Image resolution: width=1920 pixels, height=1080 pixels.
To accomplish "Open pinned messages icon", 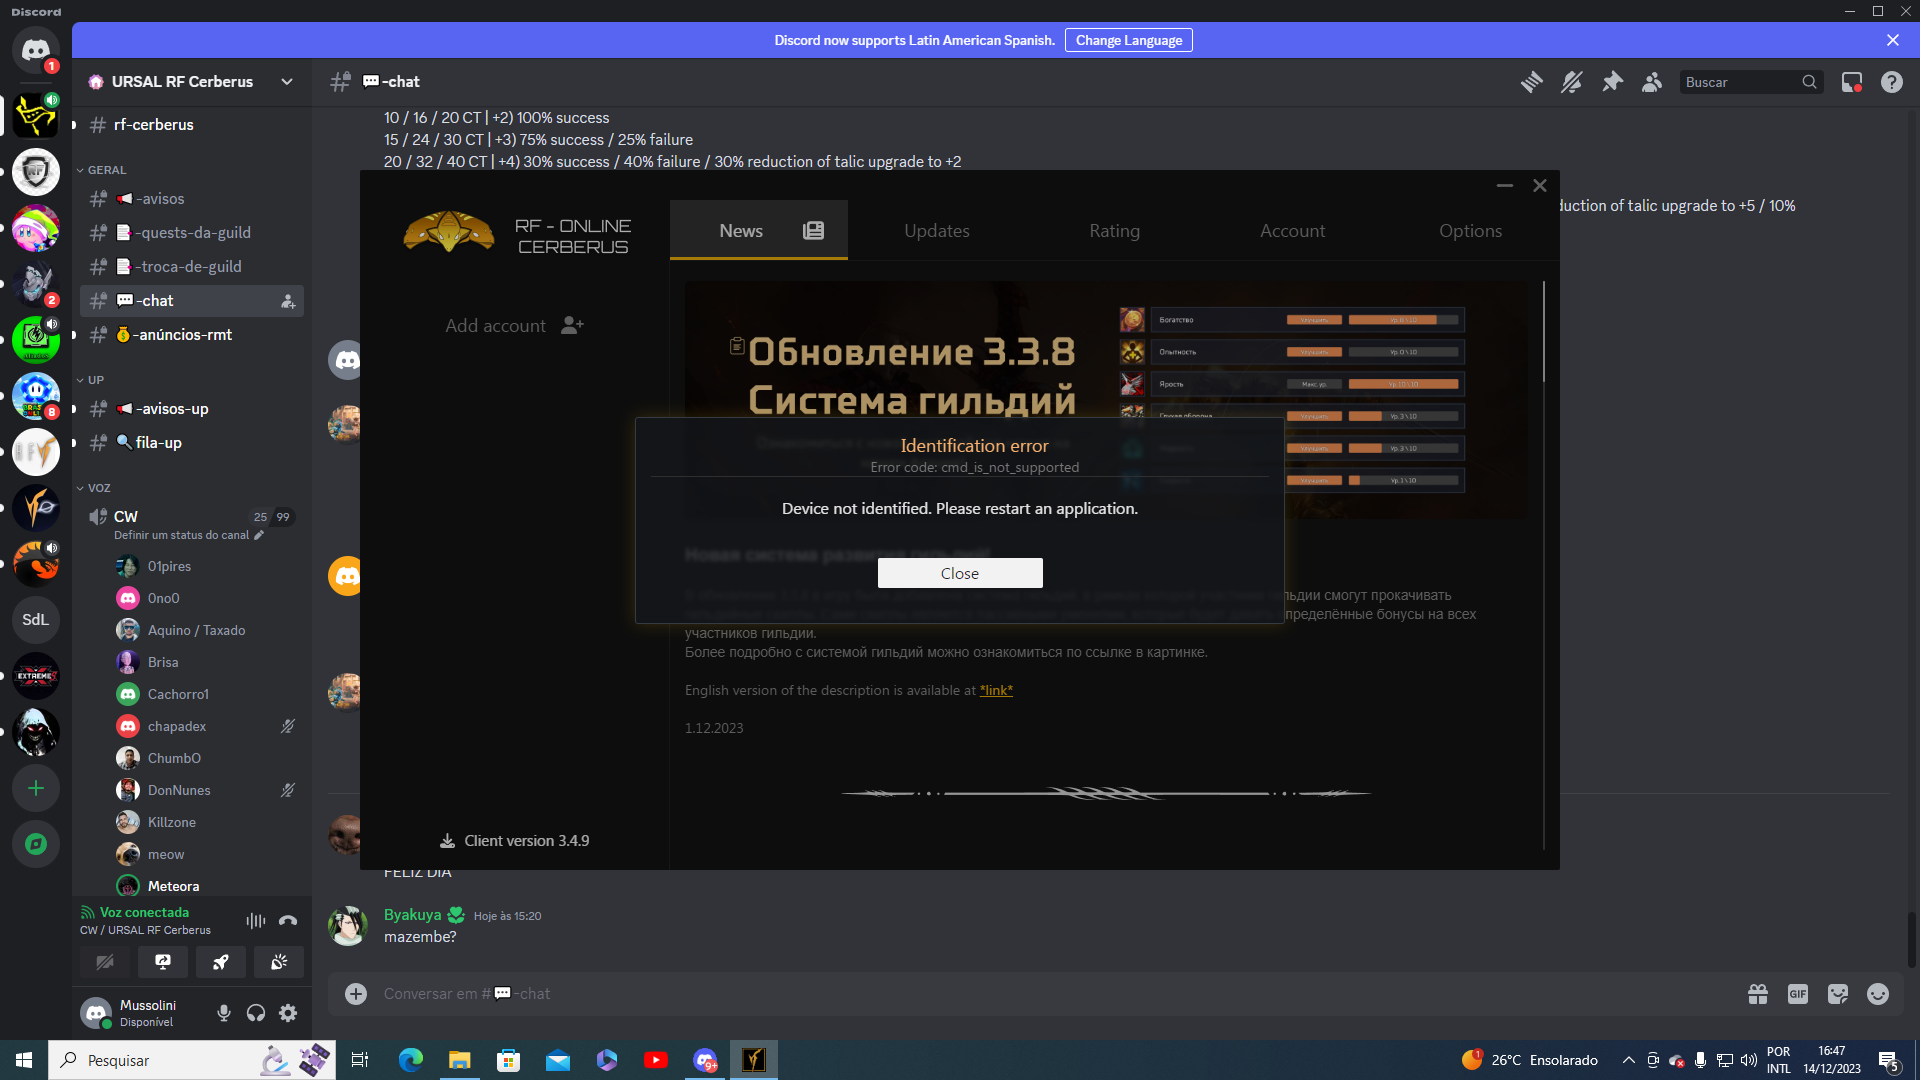I will tap(1612, 82).
